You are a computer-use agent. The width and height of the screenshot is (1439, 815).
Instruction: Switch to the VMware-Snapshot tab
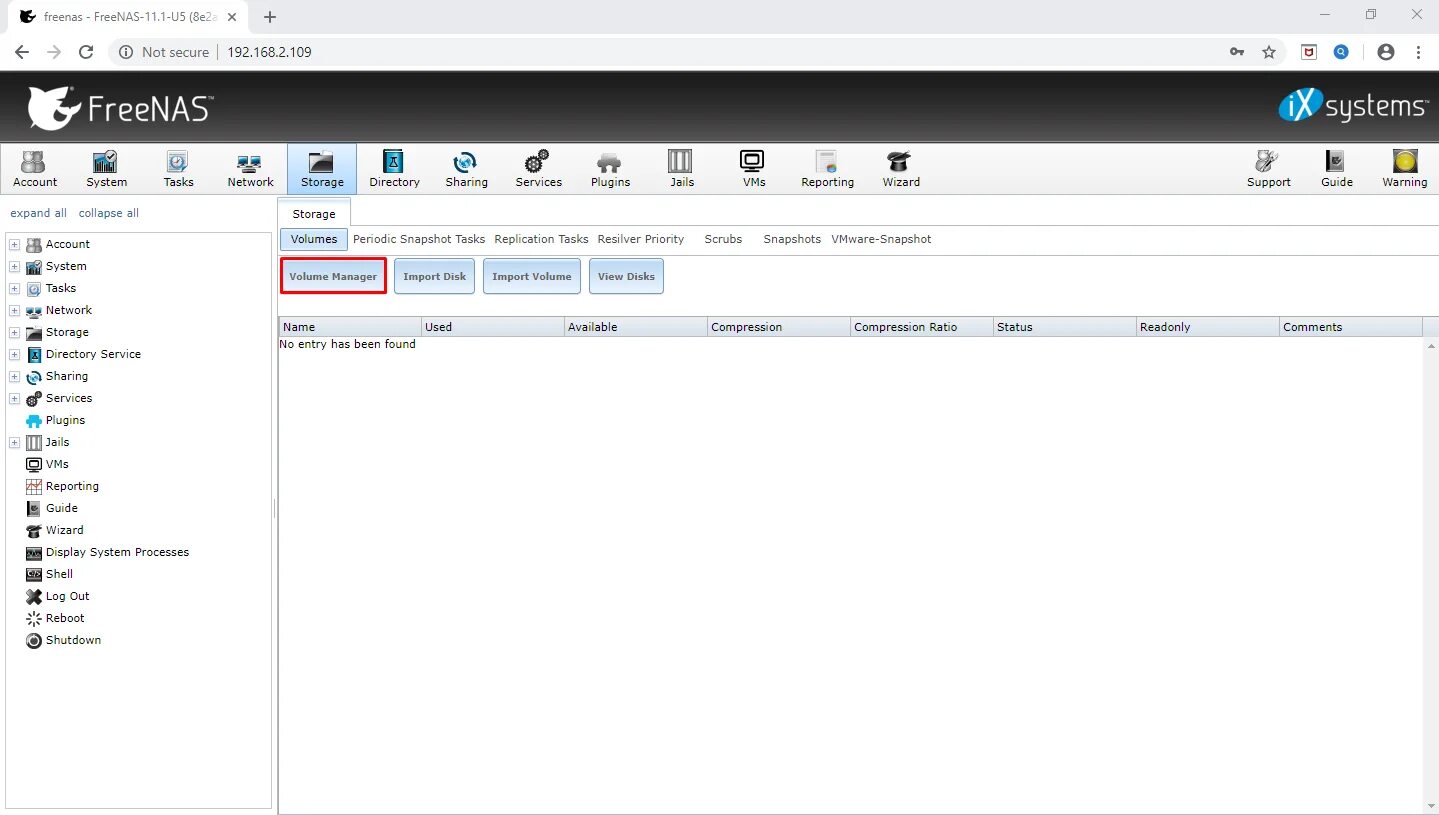pyautogui.click(x=881, y=239)
